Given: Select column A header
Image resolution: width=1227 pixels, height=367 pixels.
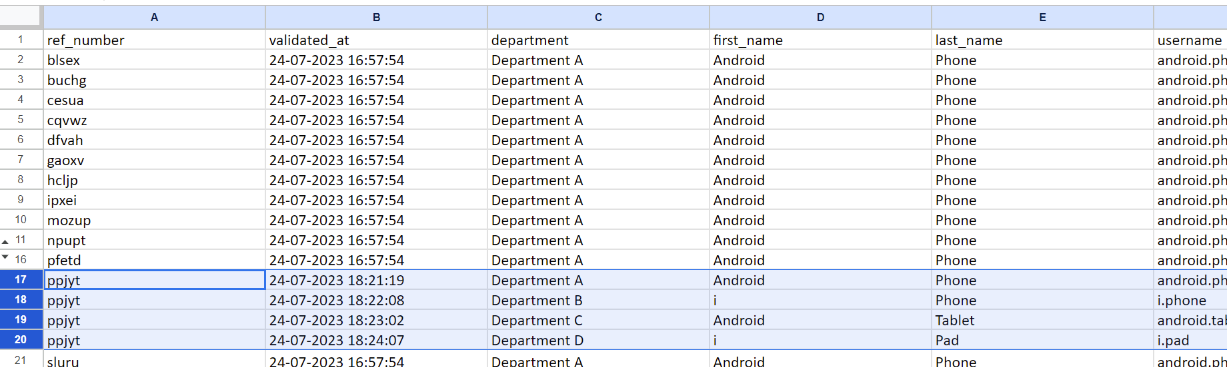Looking at the screenshot, I should coord(154,17).
